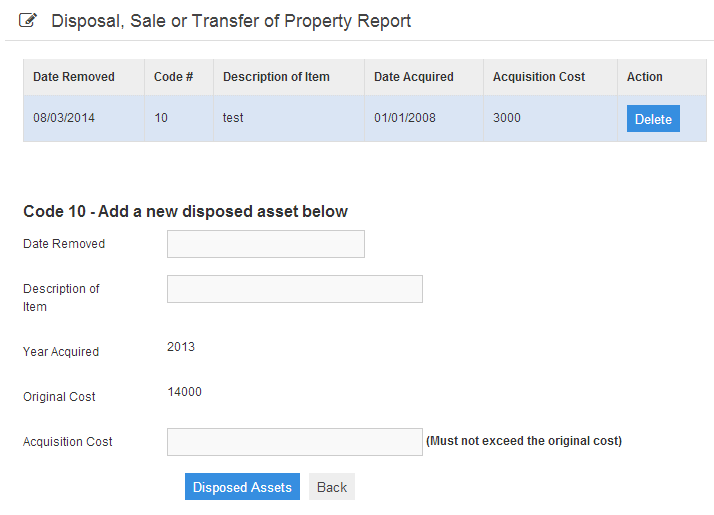Click the Code # column header
This screenshot has width=714, height=515.
[173, 77]
